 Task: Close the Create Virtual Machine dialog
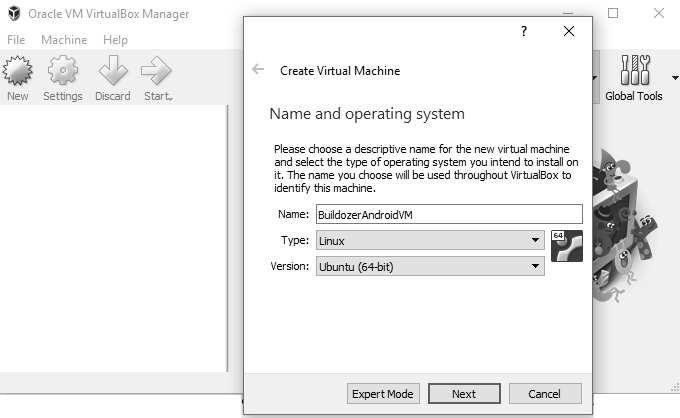[x=569, y=31]
